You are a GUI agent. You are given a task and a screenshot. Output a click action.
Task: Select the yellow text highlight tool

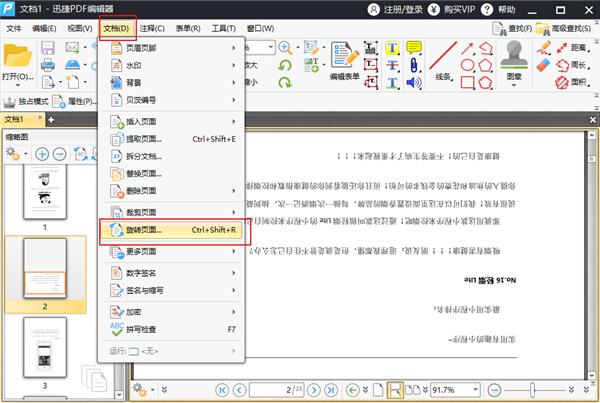[392, 48]
